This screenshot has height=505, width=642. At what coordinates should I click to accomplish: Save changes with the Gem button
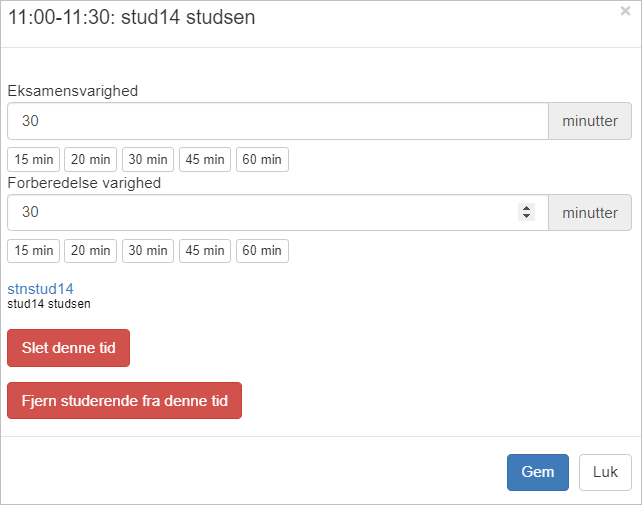(x=538, y=472)
